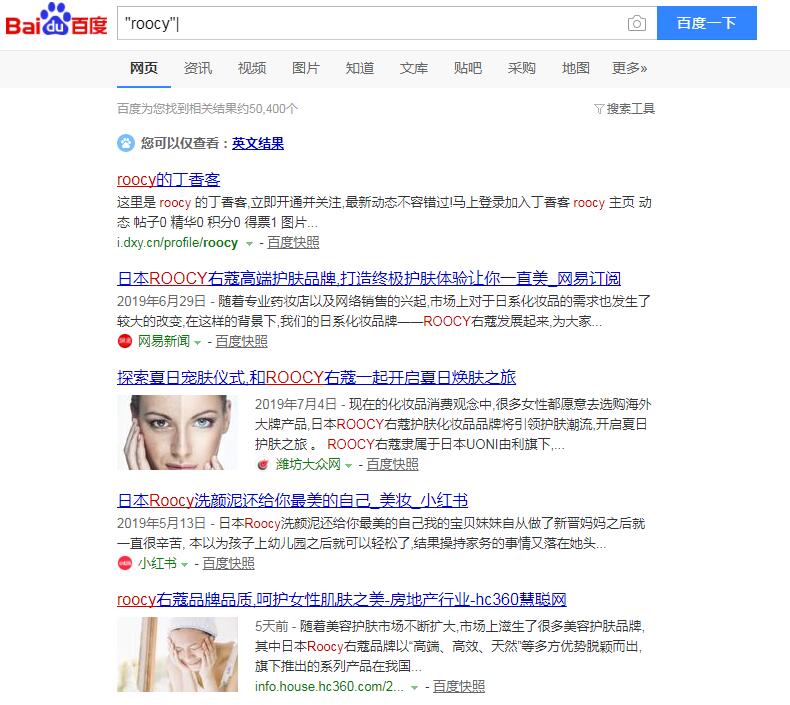Click the 网易新闻 source name
The image size is (790, 705).
coord(164,341)
